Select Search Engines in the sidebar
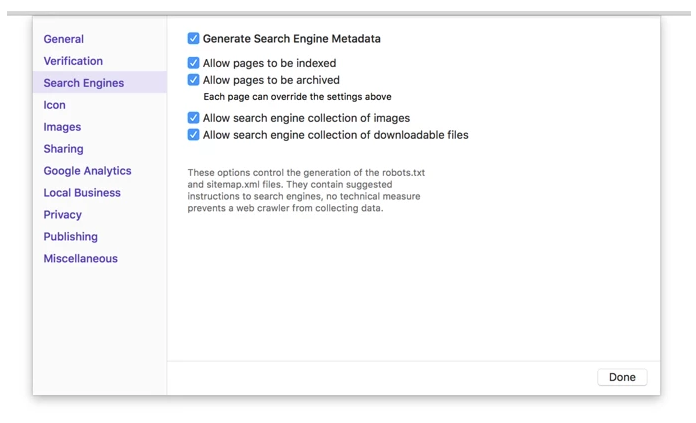The width and height of the screenshot is (696, 423). coord(84,83)
